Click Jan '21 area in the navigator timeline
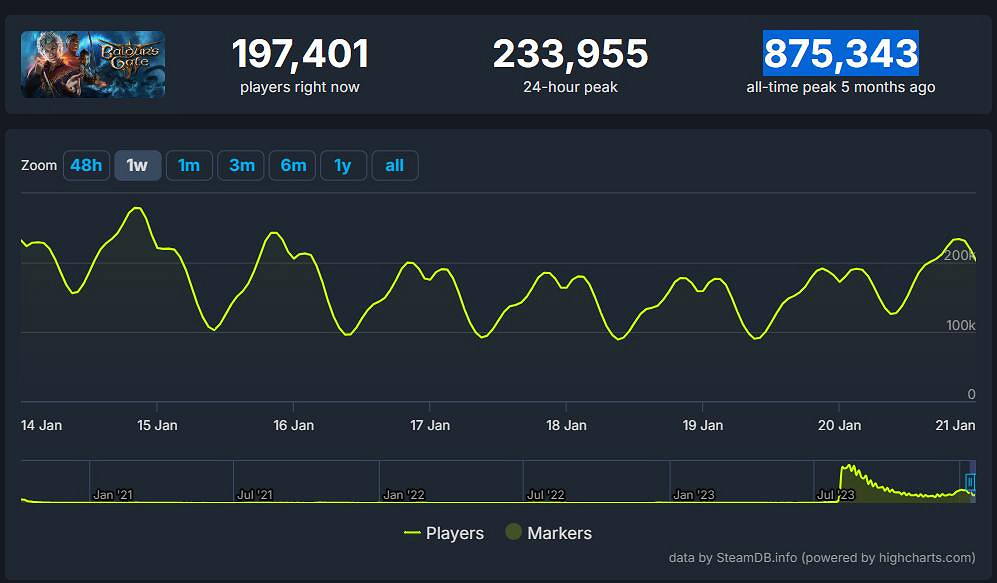The height and width of the screenshot is (583, 997). point(112,494)
